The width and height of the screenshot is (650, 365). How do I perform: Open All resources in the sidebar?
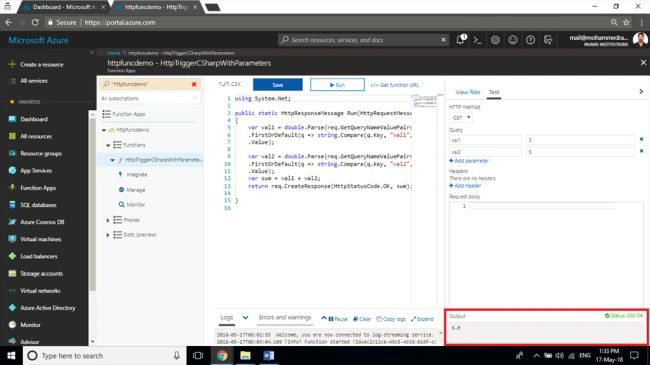36,136
